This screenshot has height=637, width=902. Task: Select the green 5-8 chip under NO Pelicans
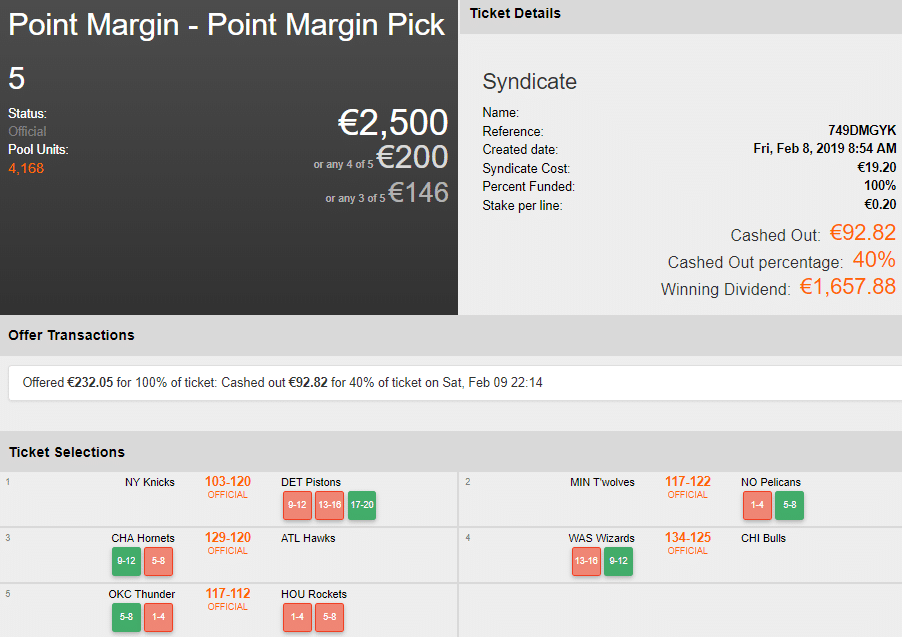(x=789, y=506)
